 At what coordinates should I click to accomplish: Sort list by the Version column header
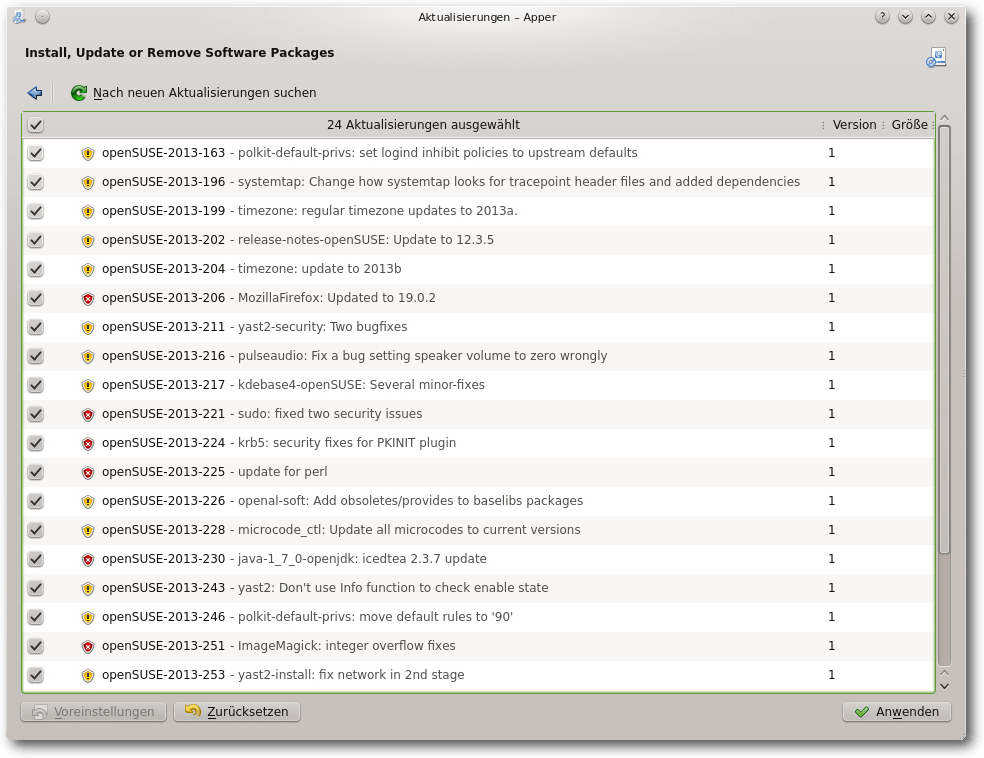coord(854,125)
